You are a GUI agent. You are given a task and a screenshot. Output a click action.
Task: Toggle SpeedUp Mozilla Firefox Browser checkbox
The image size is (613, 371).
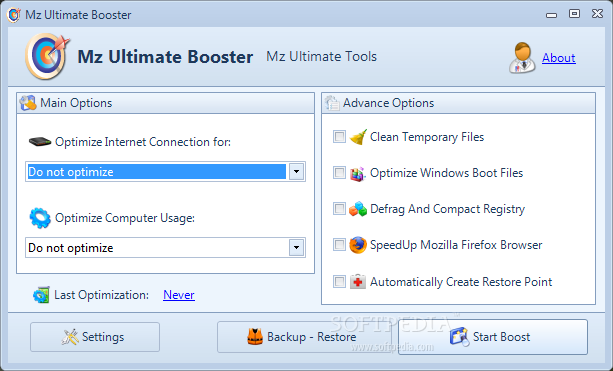pos(339,245)
